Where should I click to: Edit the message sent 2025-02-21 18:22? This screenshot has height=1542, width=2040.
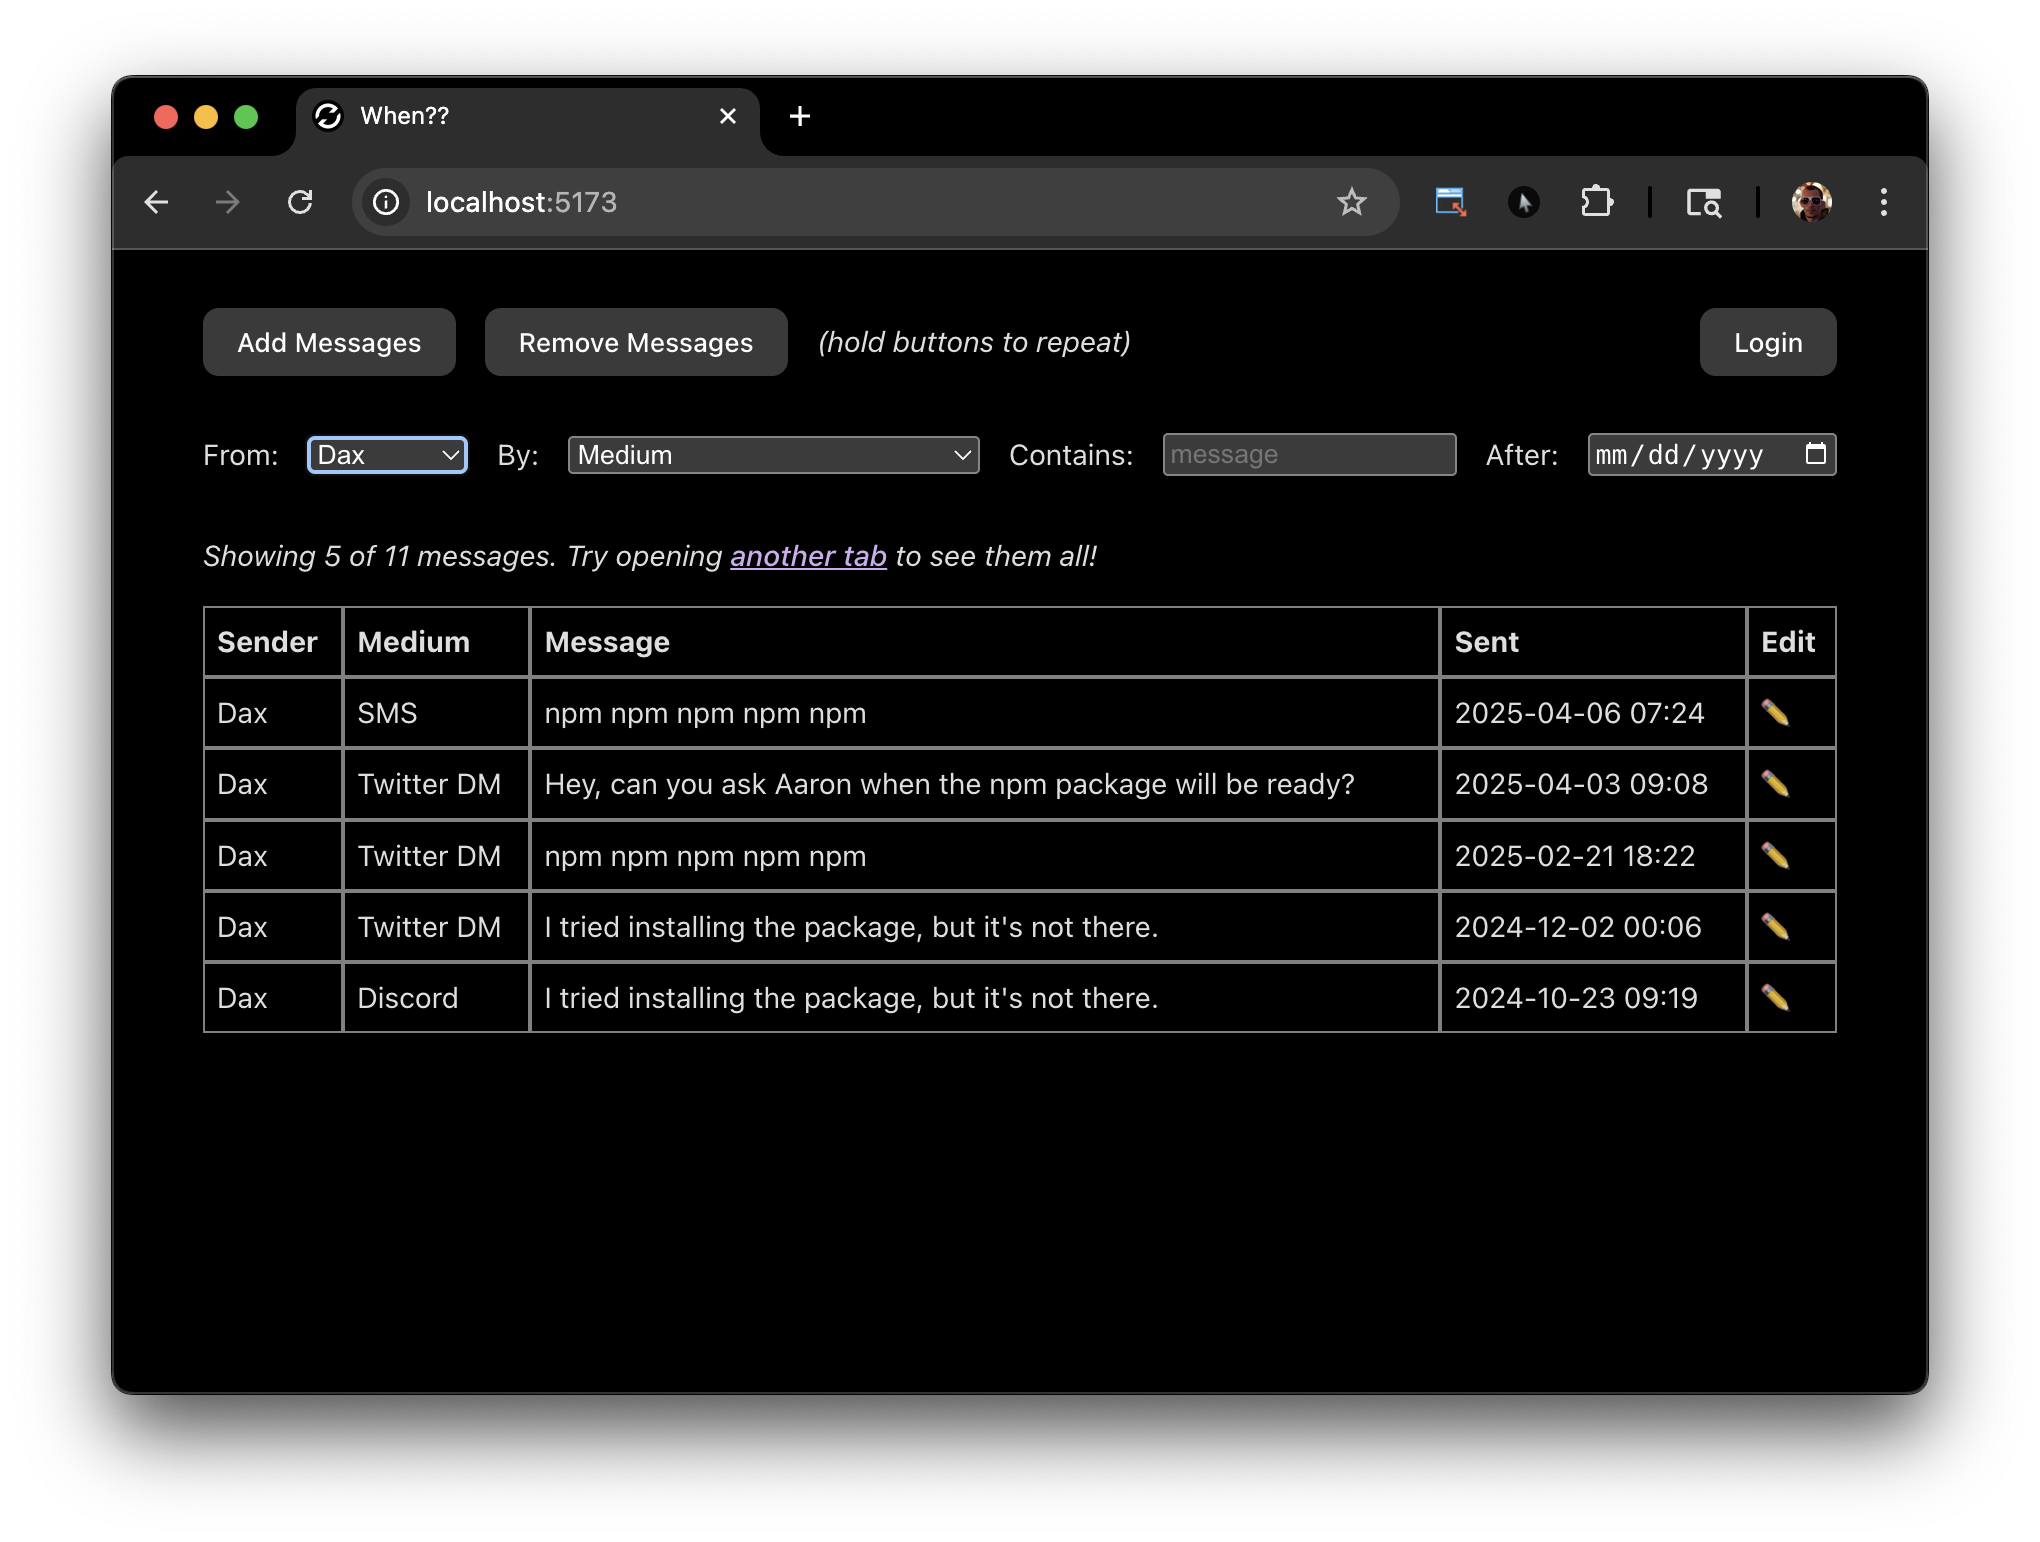click(1775, 856)
